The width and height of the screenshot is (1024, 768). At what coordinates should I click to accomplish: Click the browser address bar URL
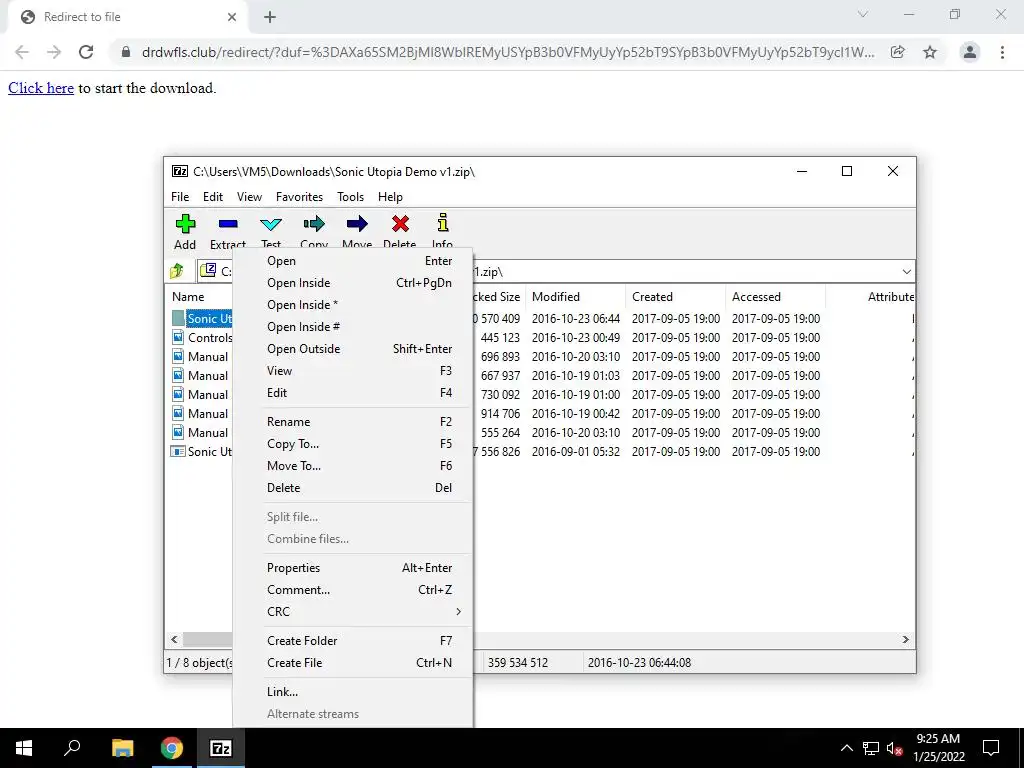(x=507, y=52)
